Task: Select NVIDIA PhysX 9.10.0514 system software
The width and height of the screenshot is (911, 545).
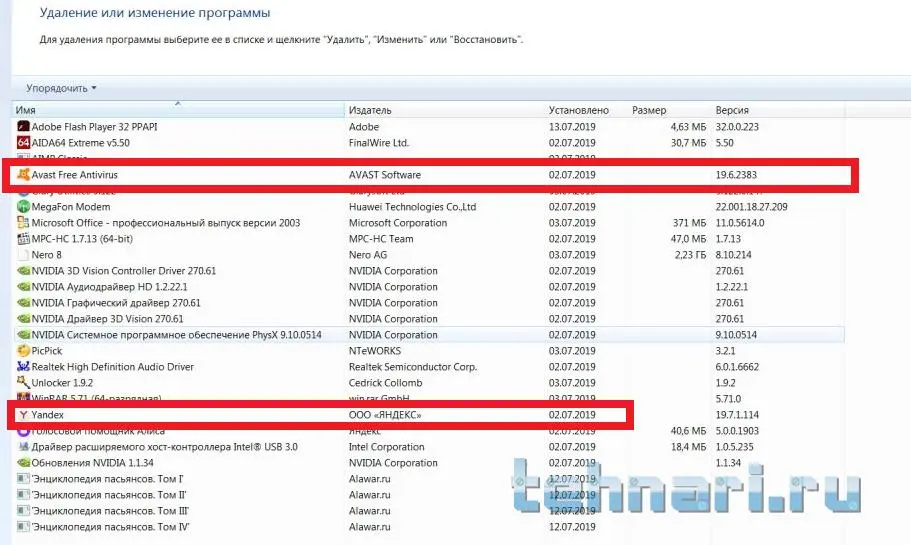Action: [x=177, y=335]
